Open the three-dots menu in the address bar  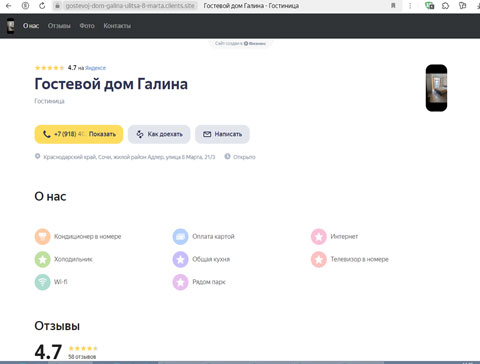click(410, 6)
